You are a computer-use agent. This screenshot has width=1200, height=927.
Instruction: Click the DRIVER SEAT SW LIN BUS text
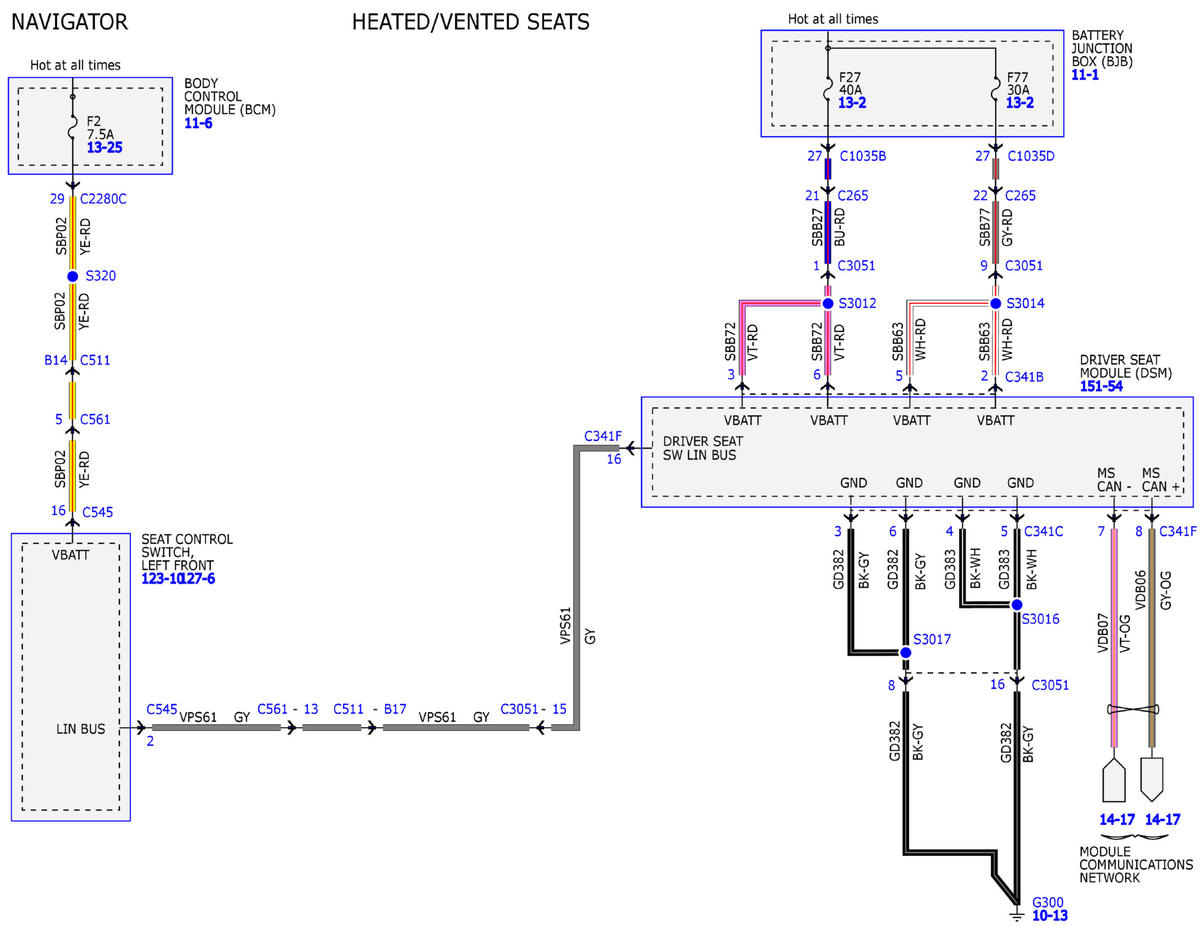pos(701,448)
